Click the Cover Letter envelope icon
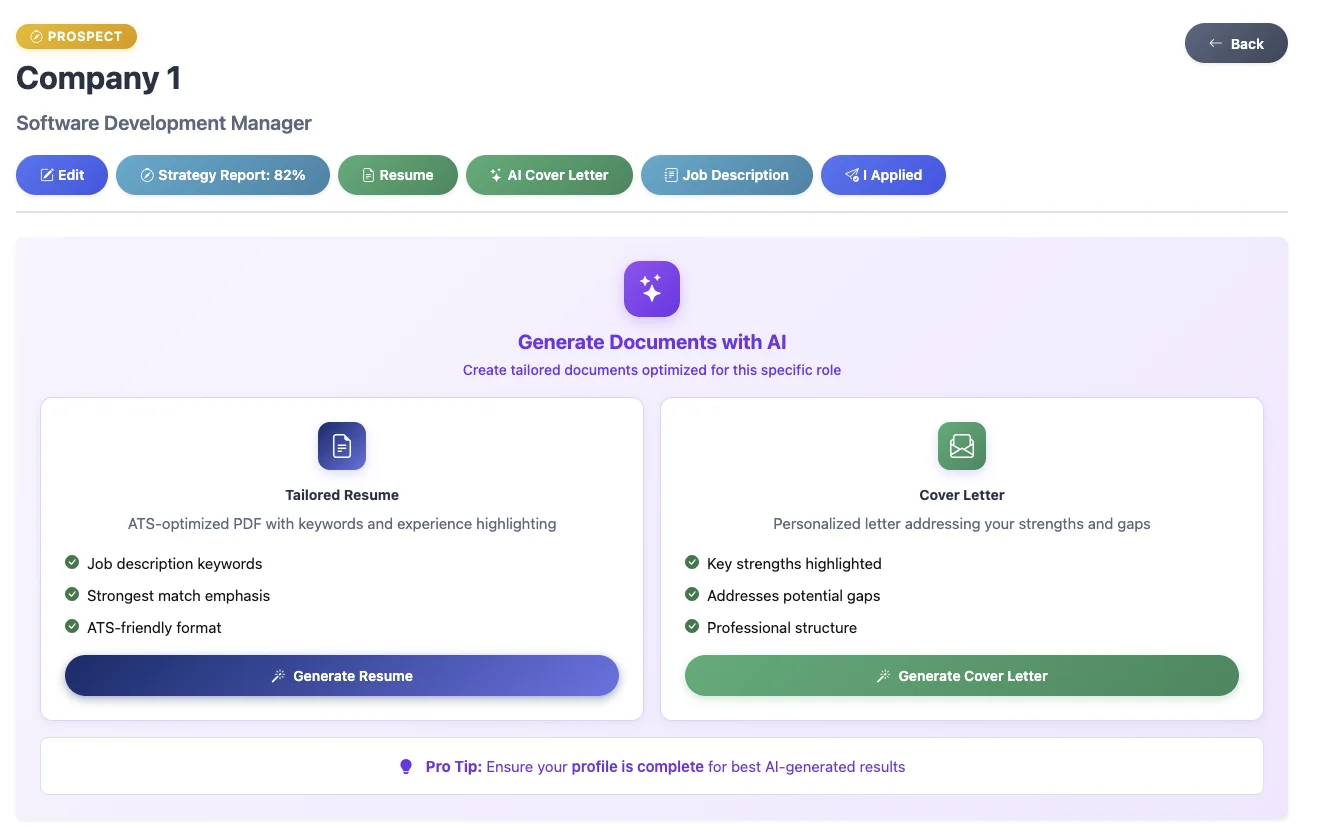This screenshot has width=1319, height=828. tap(960, 446)
